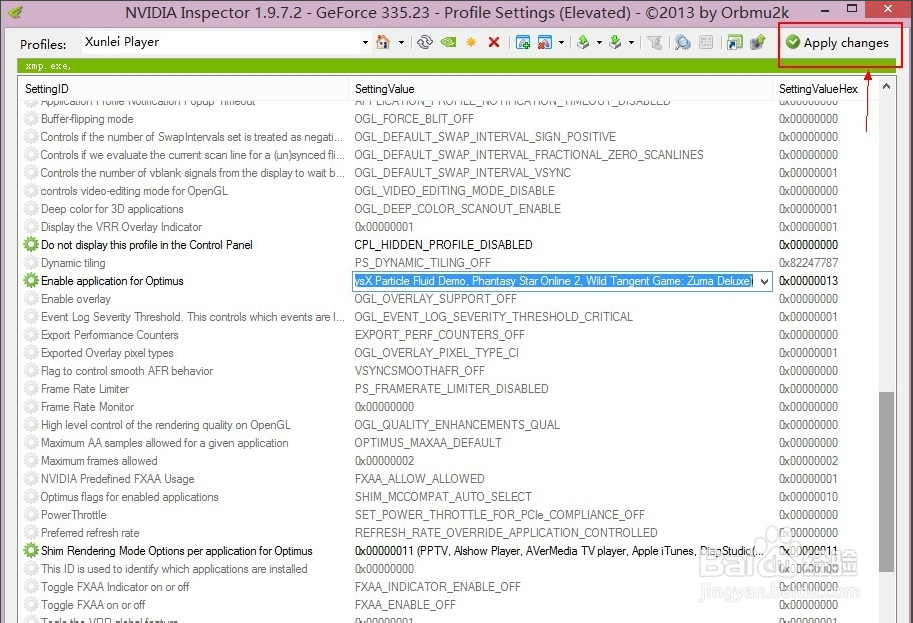Click the export profile up-arrow icon
The height and width of the screenshot is (623, 913).
click(583, 42)
